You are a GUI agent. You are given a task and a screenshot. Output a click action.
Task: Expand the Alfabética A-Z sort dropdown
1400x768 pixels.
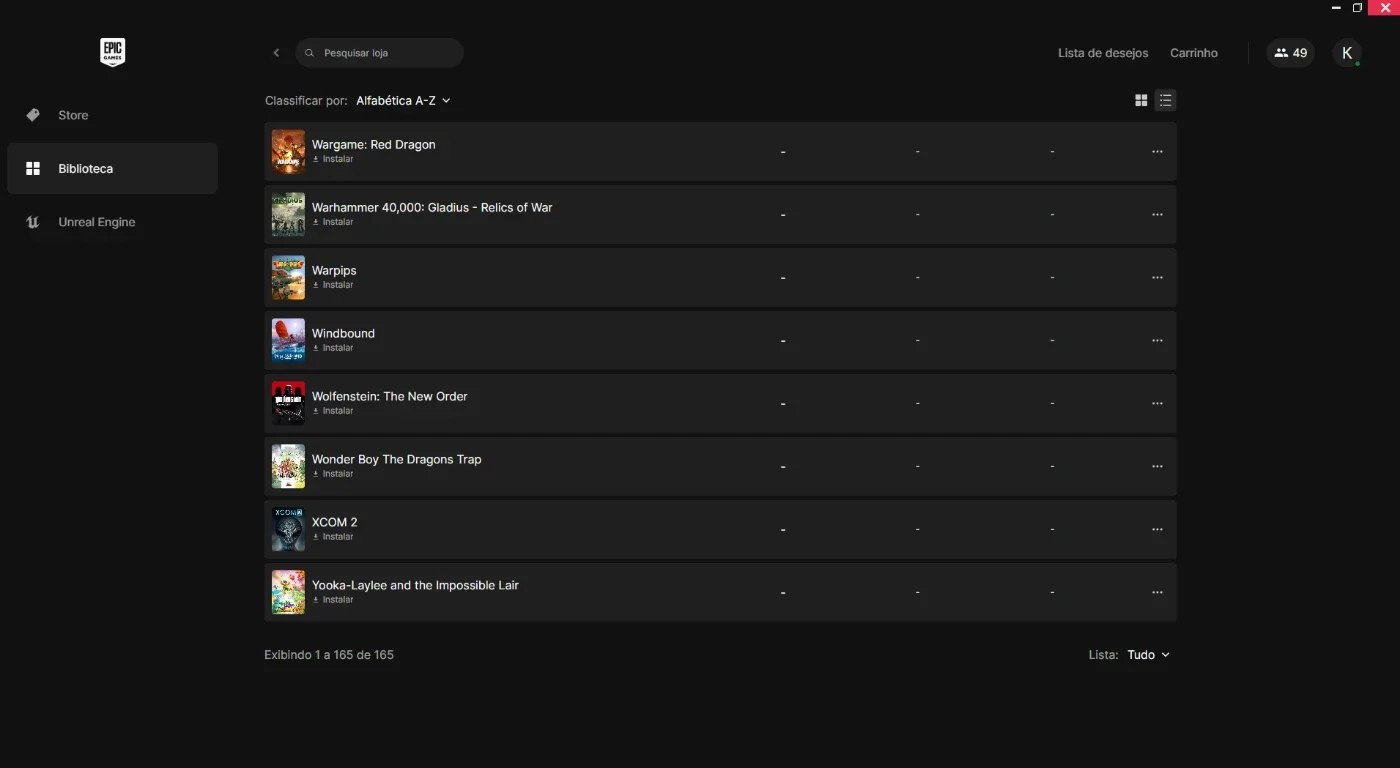pos(403,101)
